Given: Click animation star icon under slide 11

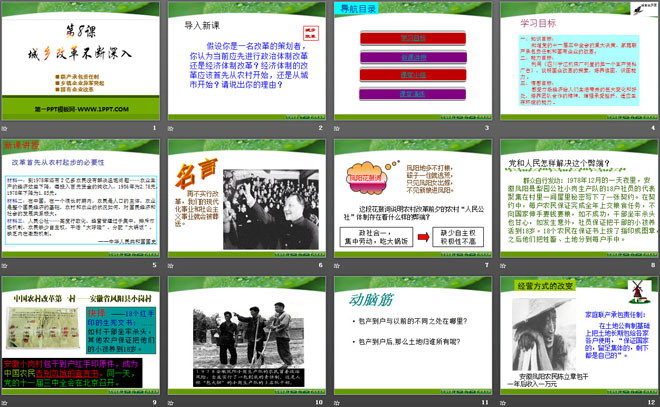Looking at the screenshot, I should point(337,403).
